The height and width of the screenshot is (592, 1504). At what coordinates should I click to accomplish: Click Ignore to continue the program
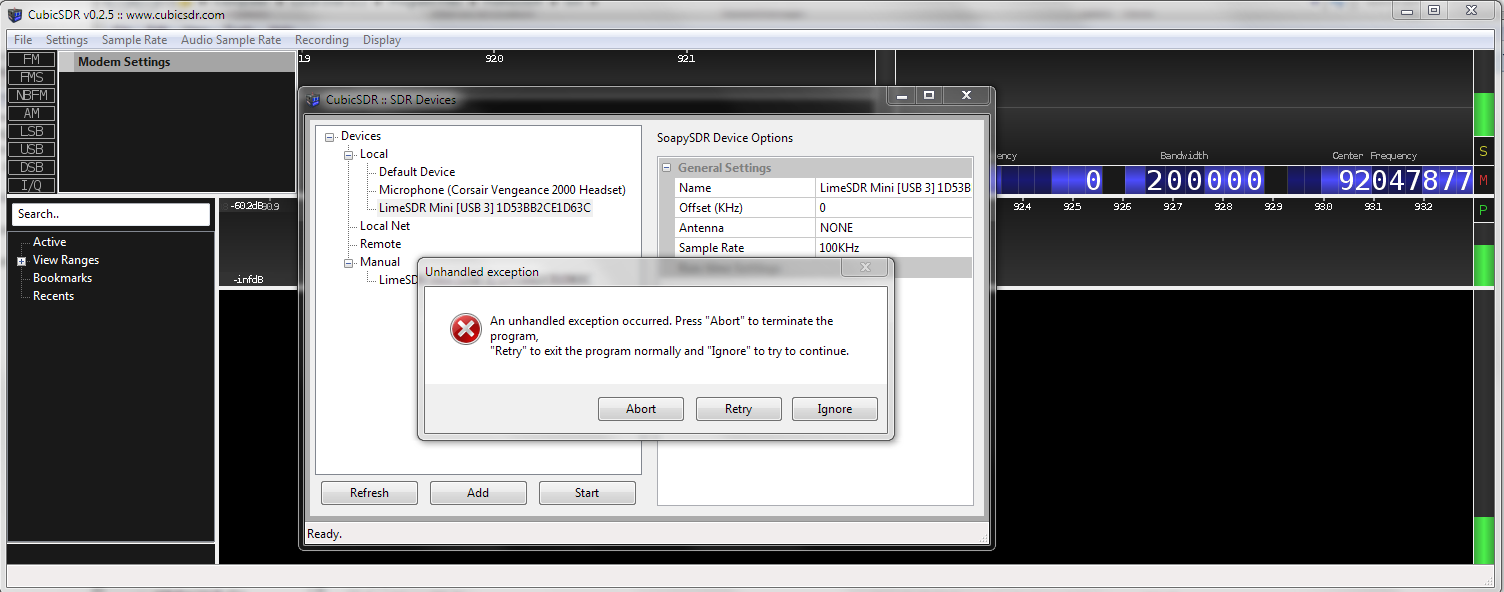835,409
